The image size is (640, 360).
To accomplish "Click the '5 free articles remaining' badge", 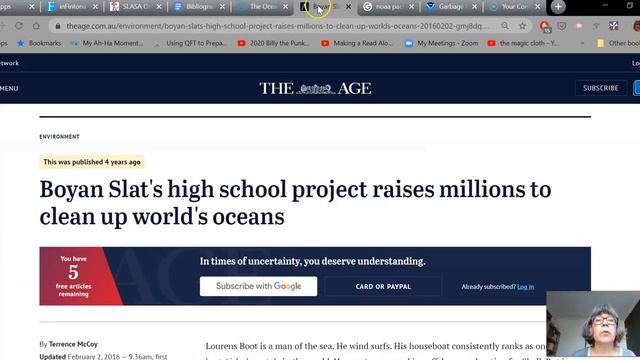I will pos(73,276).
